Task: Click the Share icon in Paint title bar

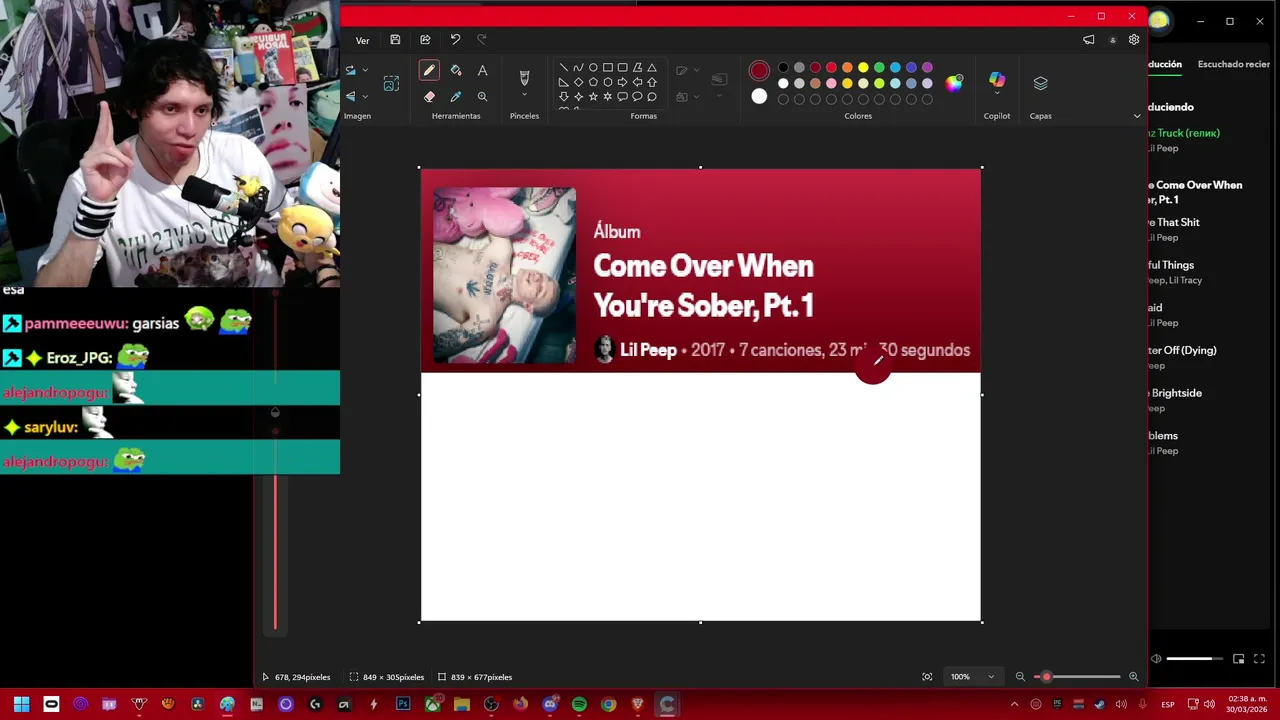Action: [425, 40]
